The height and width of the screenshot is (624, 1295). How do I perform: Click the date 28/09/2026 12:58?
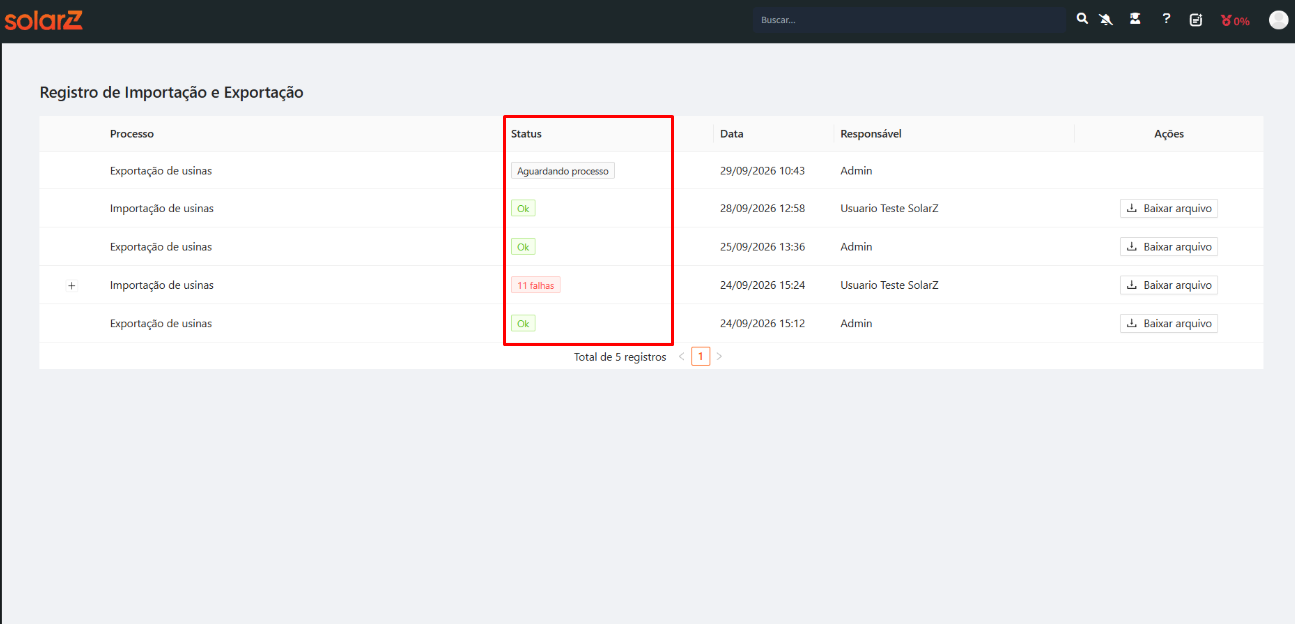(762, 209)
